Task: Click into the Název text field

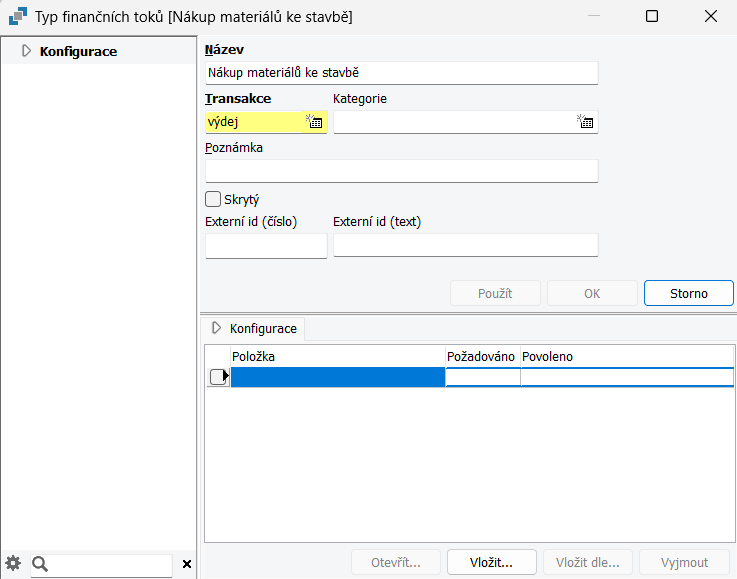Action: pos(402,73)
